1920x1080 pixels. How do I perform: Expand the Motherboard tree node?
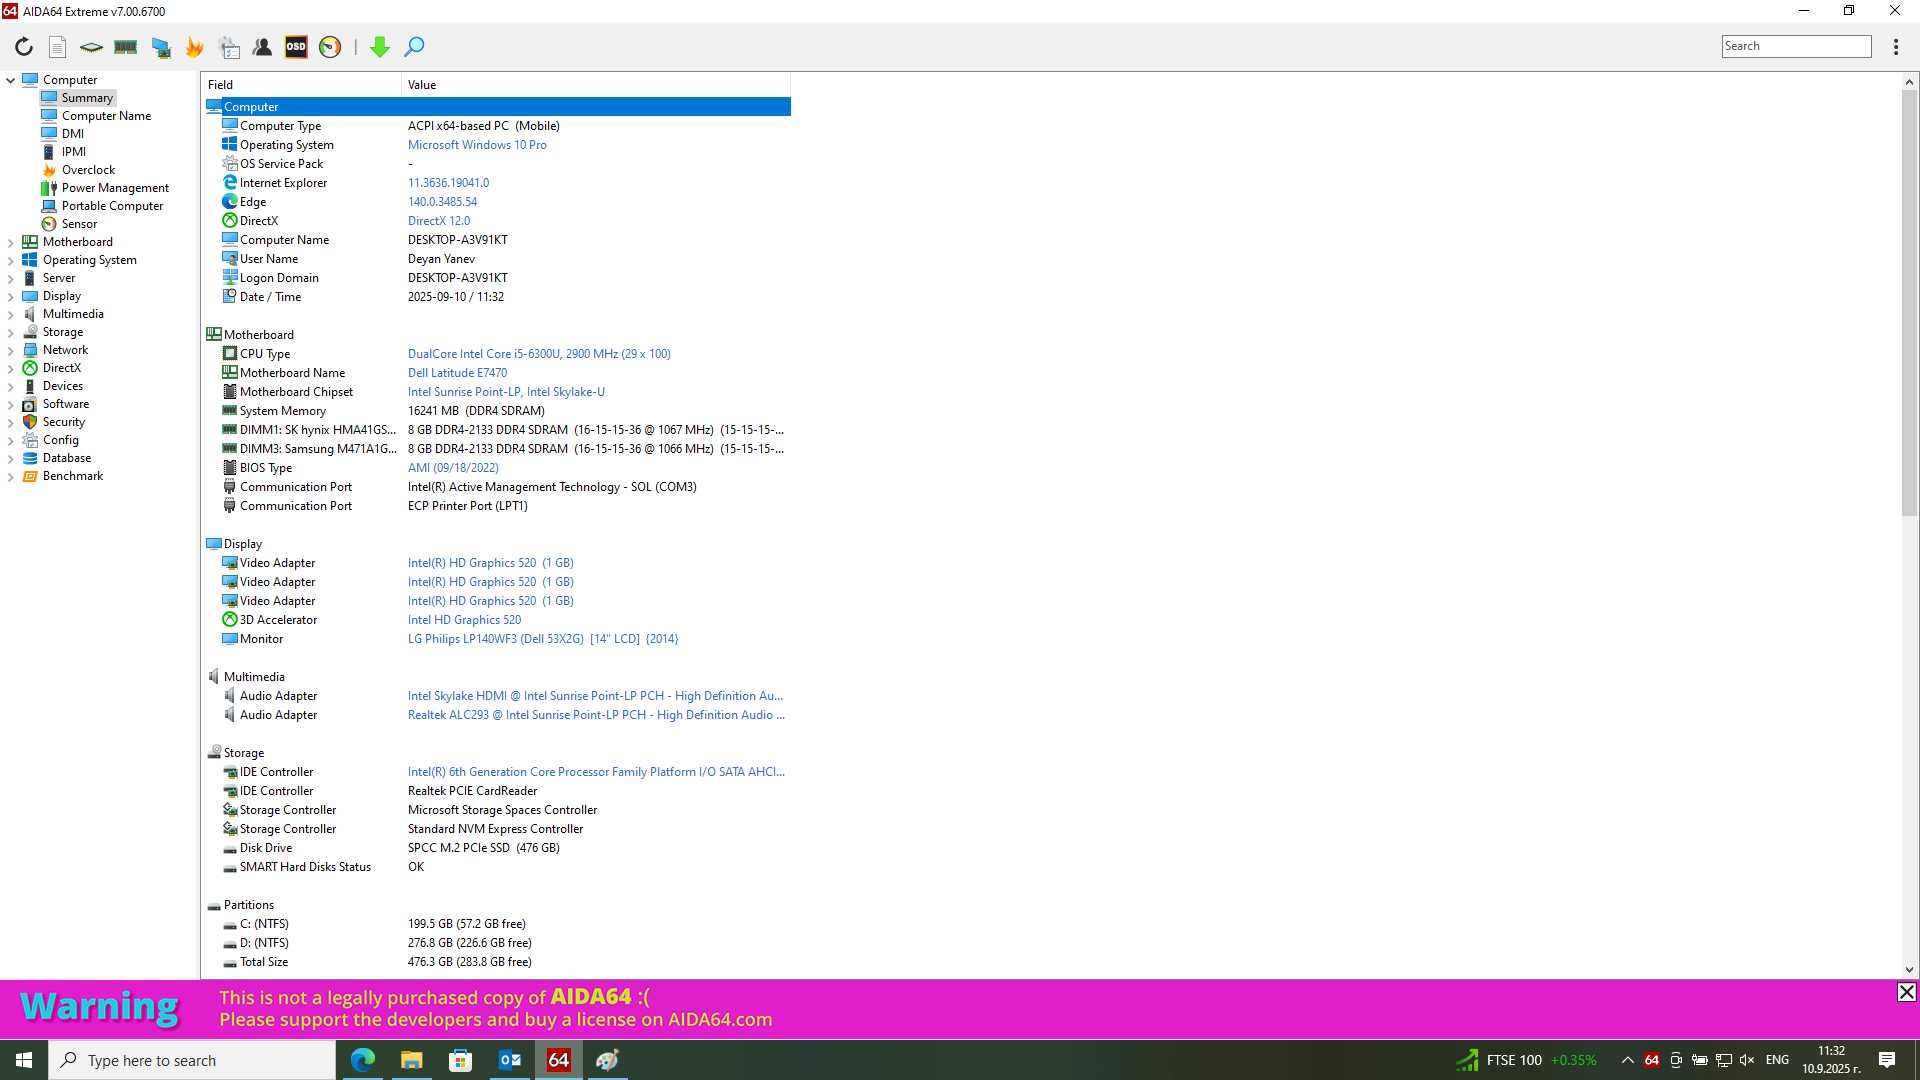pyautogui.click(x=11, y=242)
